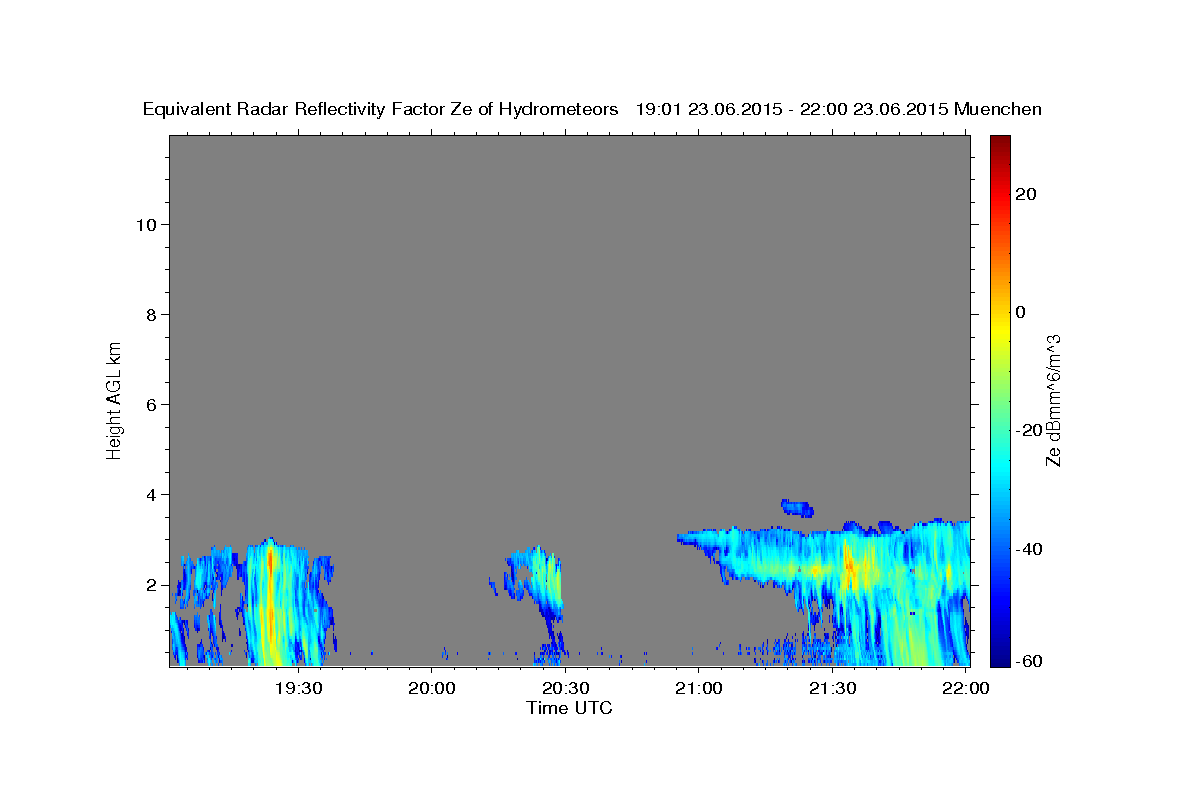Click the colorbar value label 20

pos(1026,194)
